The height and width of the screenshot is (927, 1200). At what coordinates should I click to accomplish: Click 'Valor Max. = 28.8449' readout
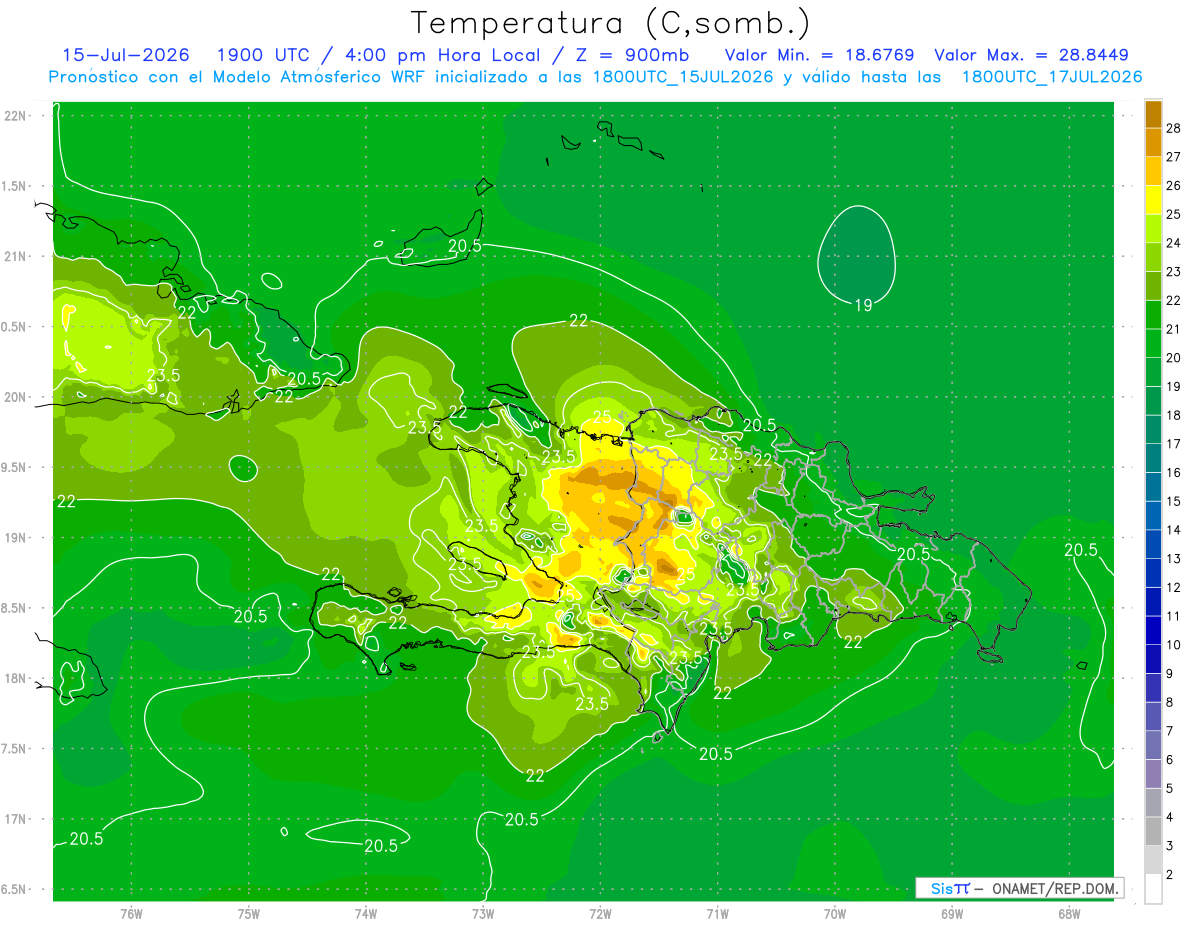click(1031, 55)
